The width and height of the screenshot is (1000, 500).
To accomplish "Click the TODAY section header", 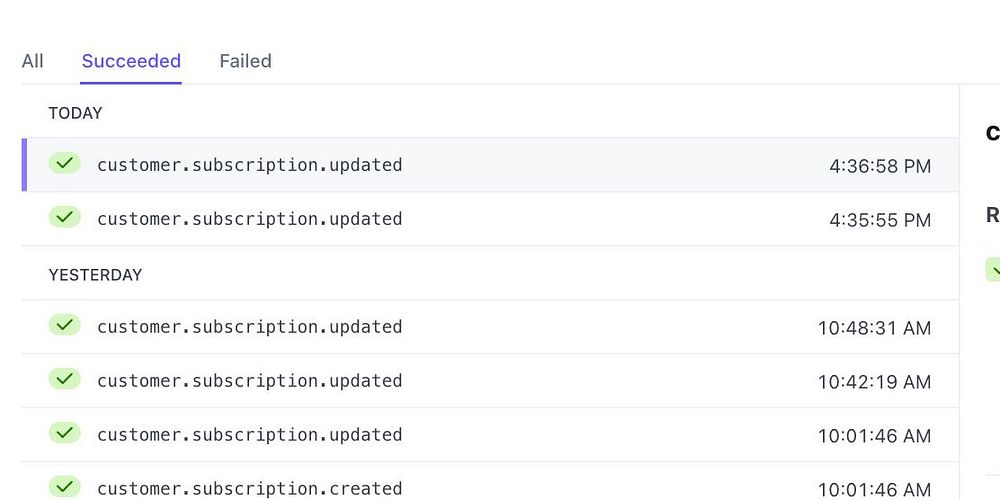I will [75, 113].
